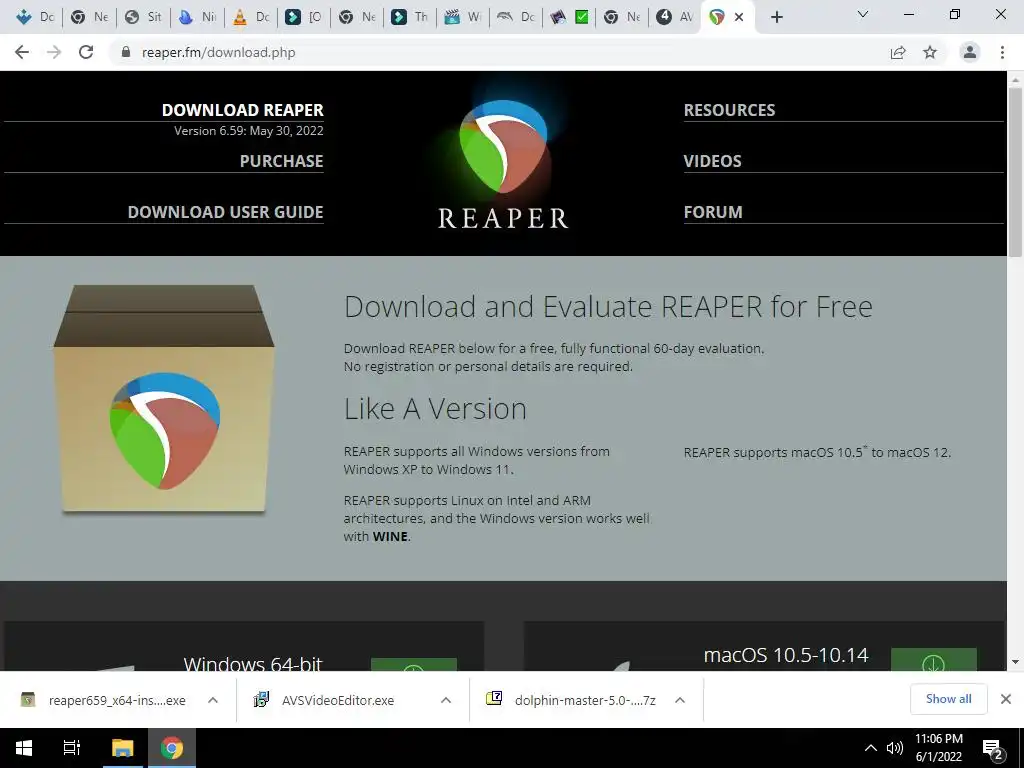This screenshot has width=1024, height=768.
Task: Click the browser forward arrow
Action: (x=54, y=52)
